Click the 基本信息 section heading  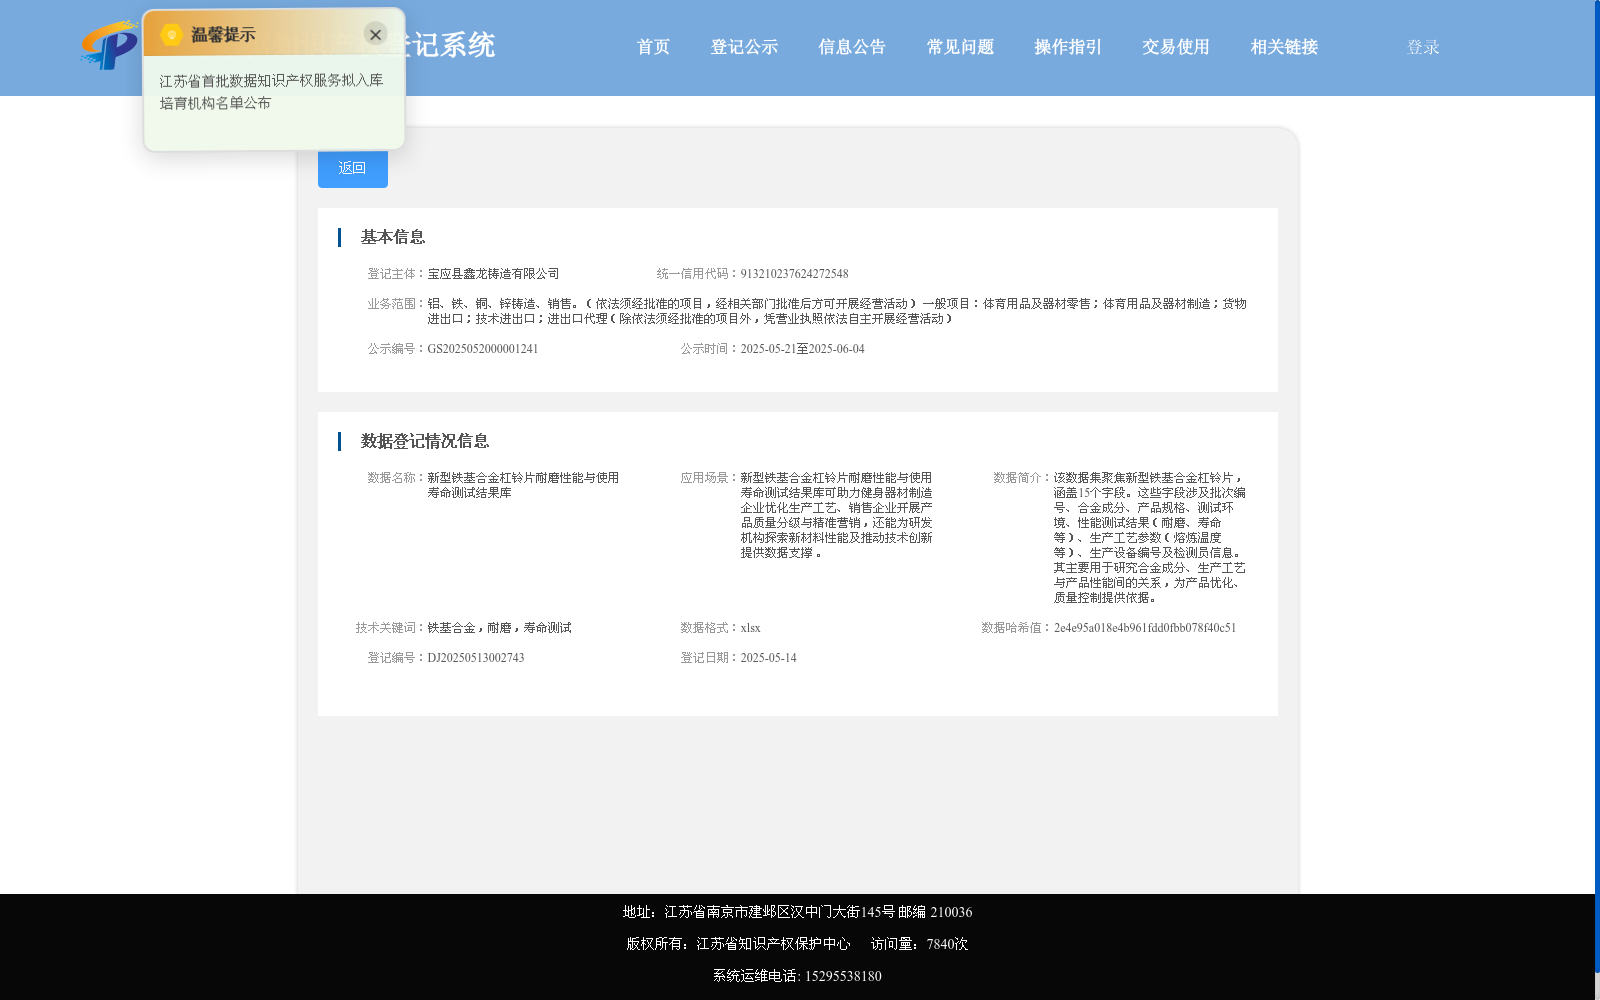pyautogui.click(x=393, y=237)
